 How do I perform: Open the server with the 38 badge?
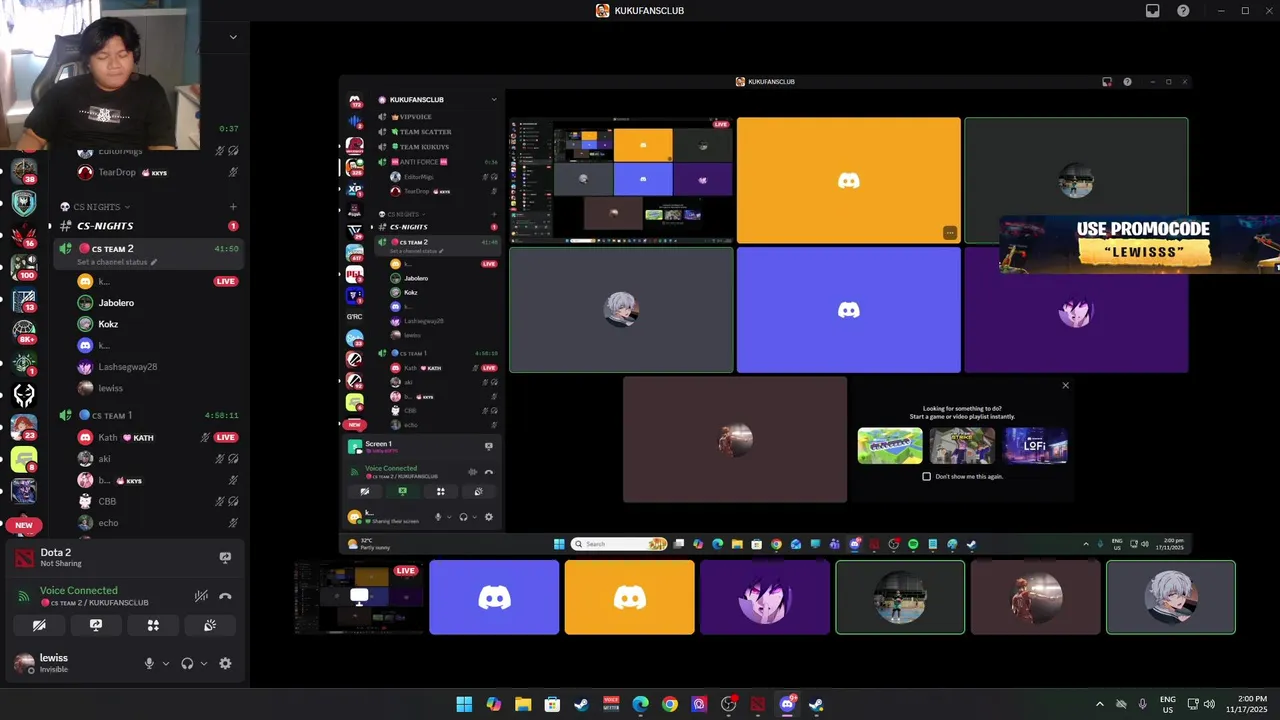click(24, 171)
